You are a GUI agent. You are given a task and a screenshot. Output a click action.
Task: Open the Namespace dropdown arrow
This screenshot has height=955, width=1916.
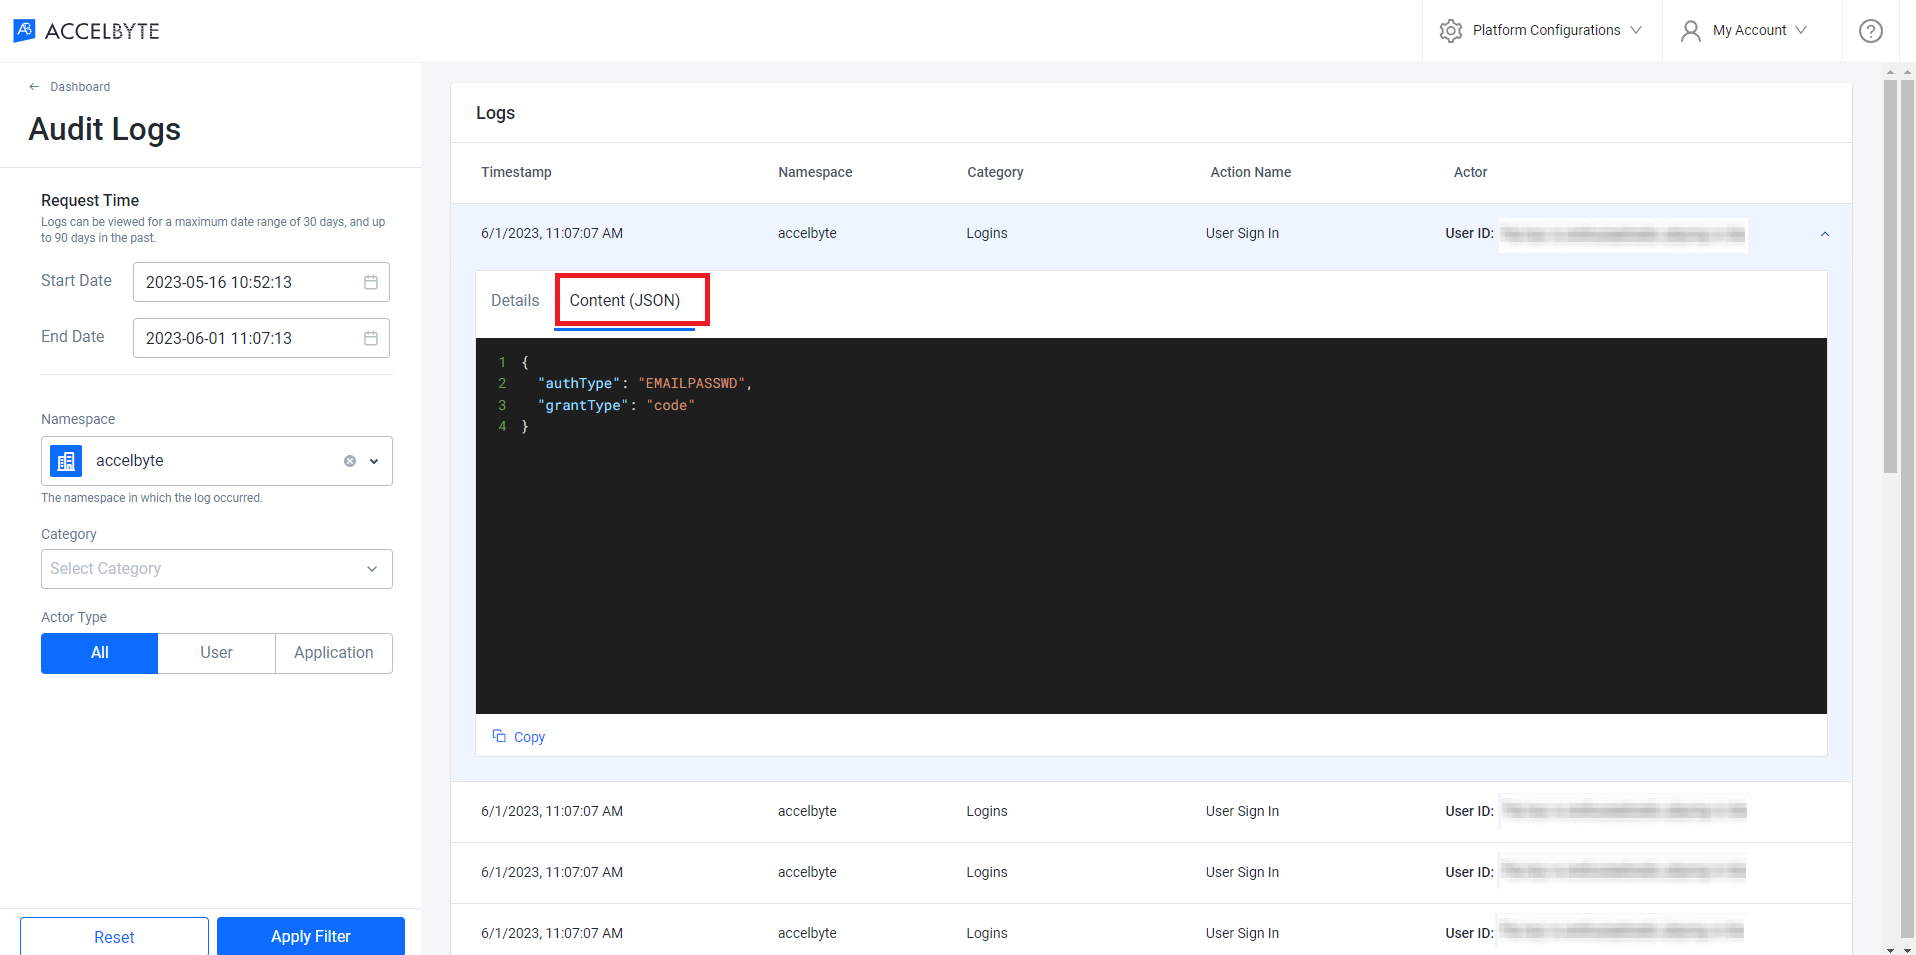pyautogui.click(x=374, y=461)
